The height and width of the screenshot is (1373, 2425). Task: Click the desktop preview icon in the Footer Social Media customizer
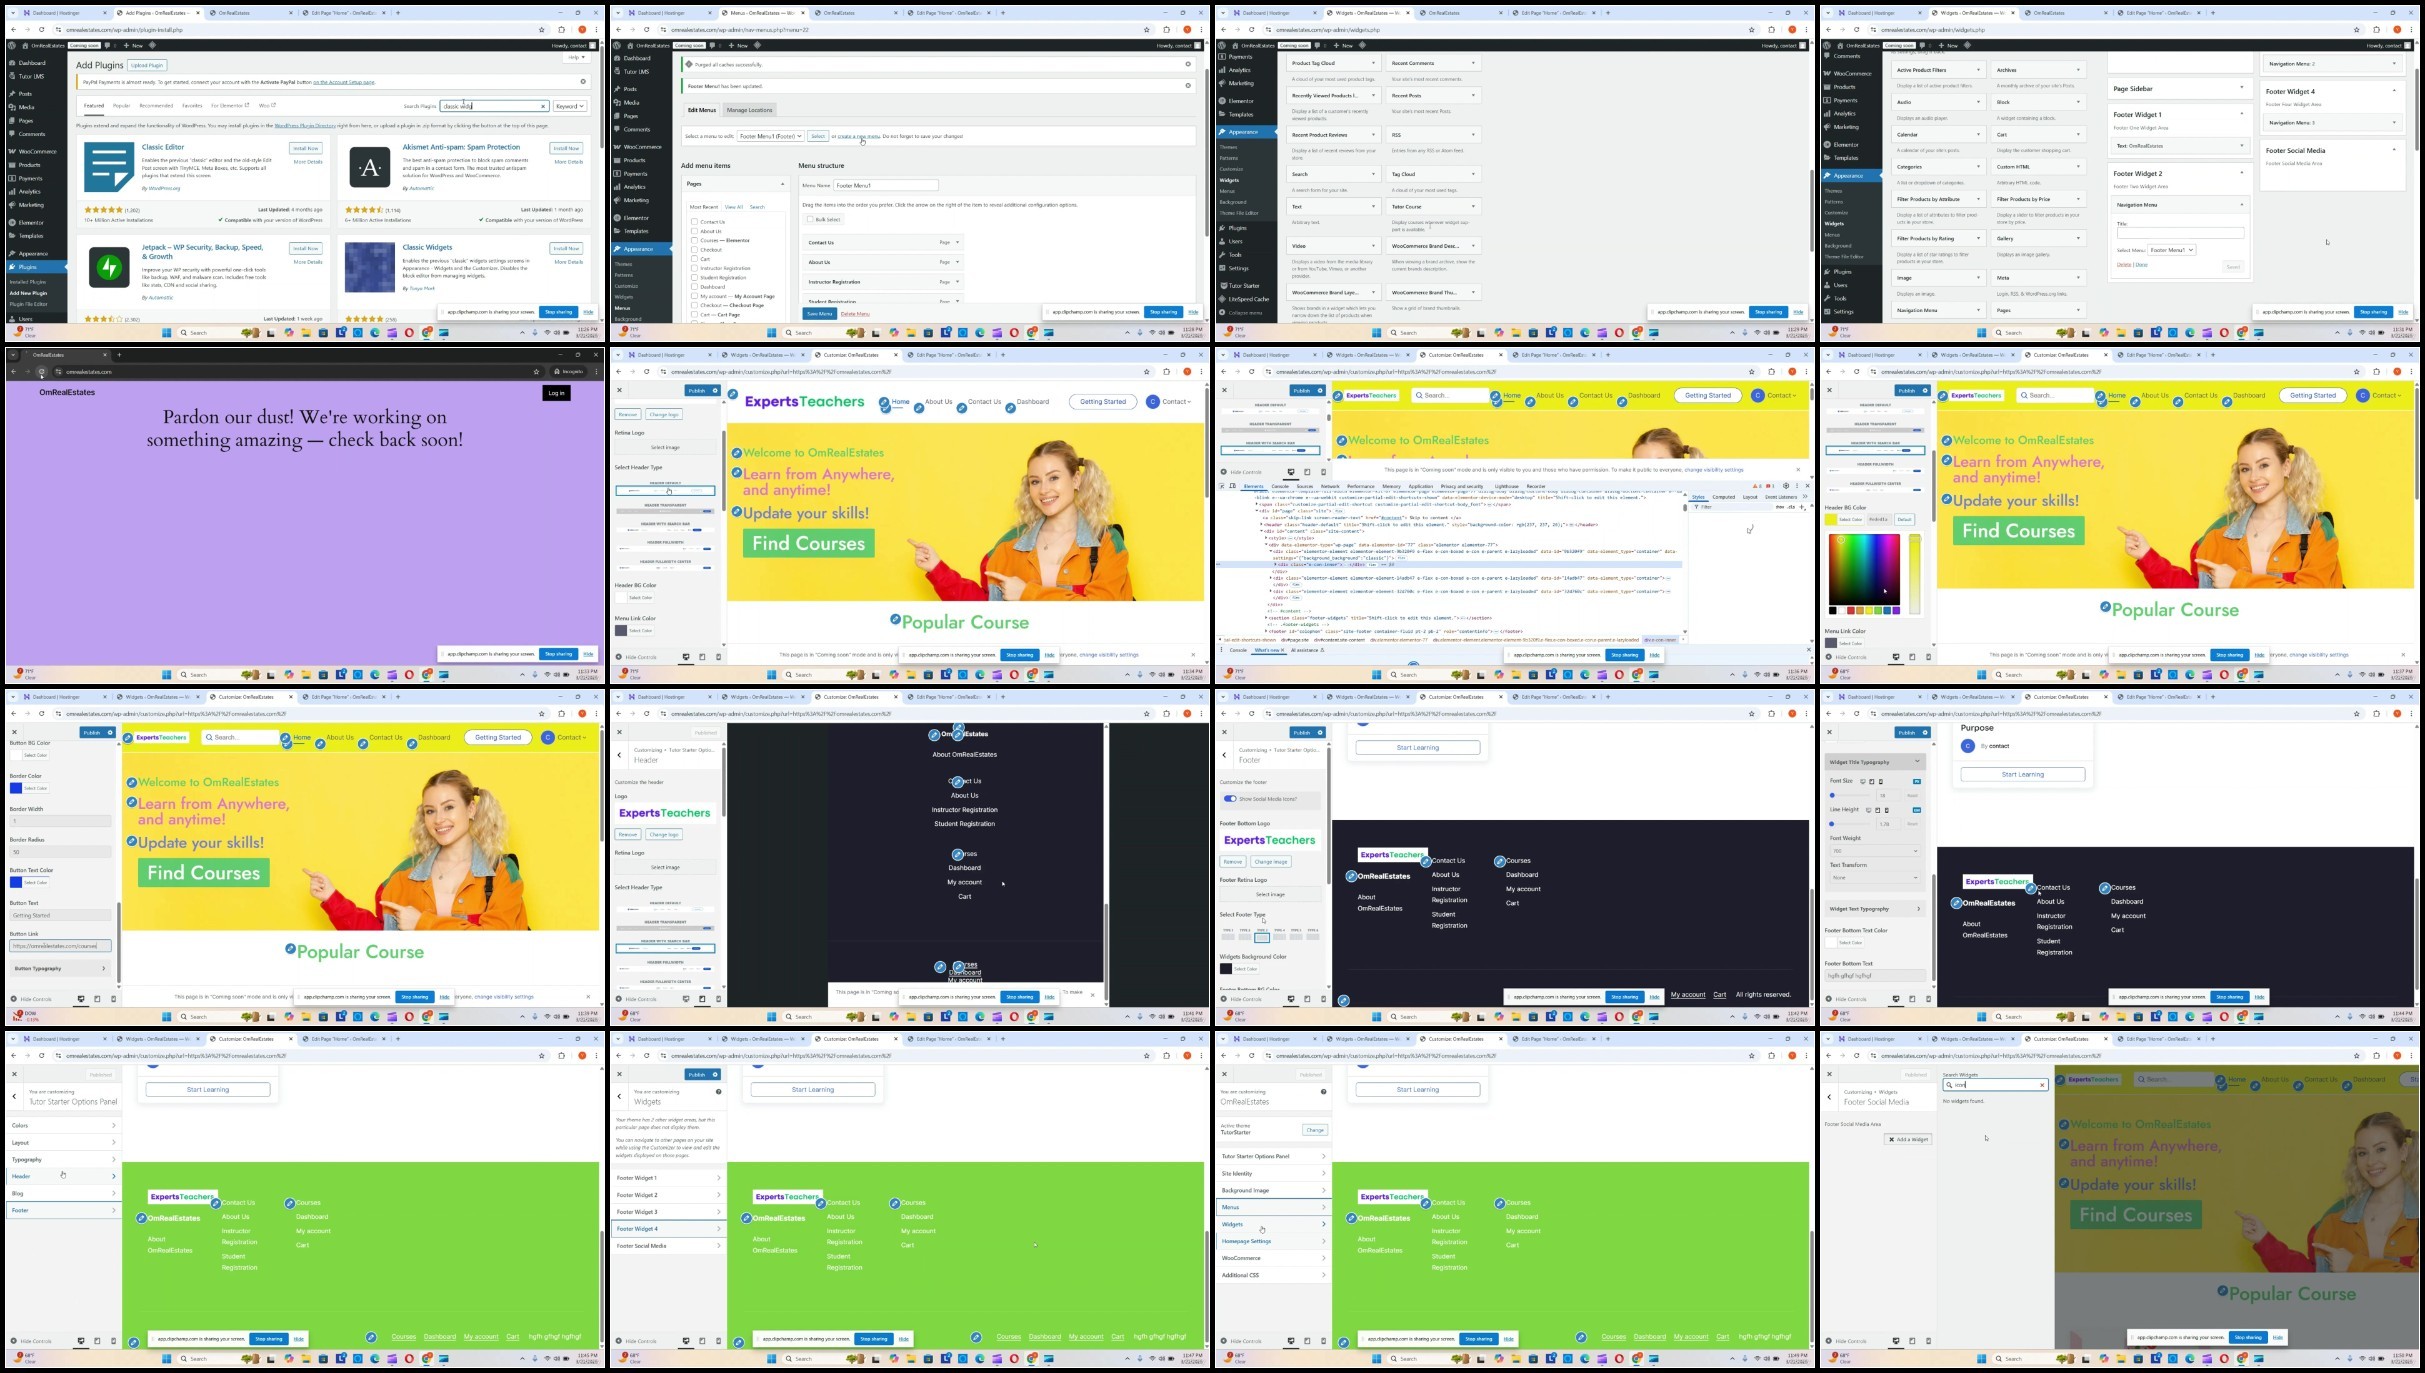[x=1896, y=1341]
